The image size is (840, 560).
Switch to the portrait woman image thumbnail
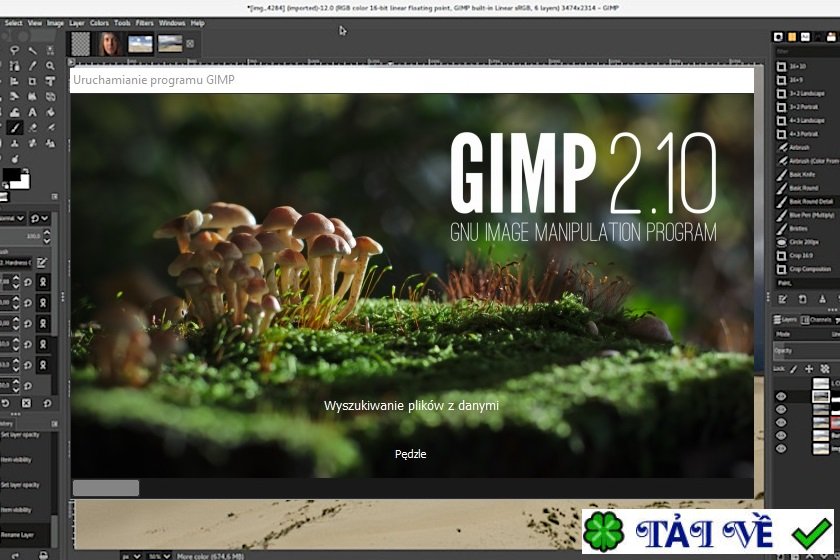click(110, 44)
